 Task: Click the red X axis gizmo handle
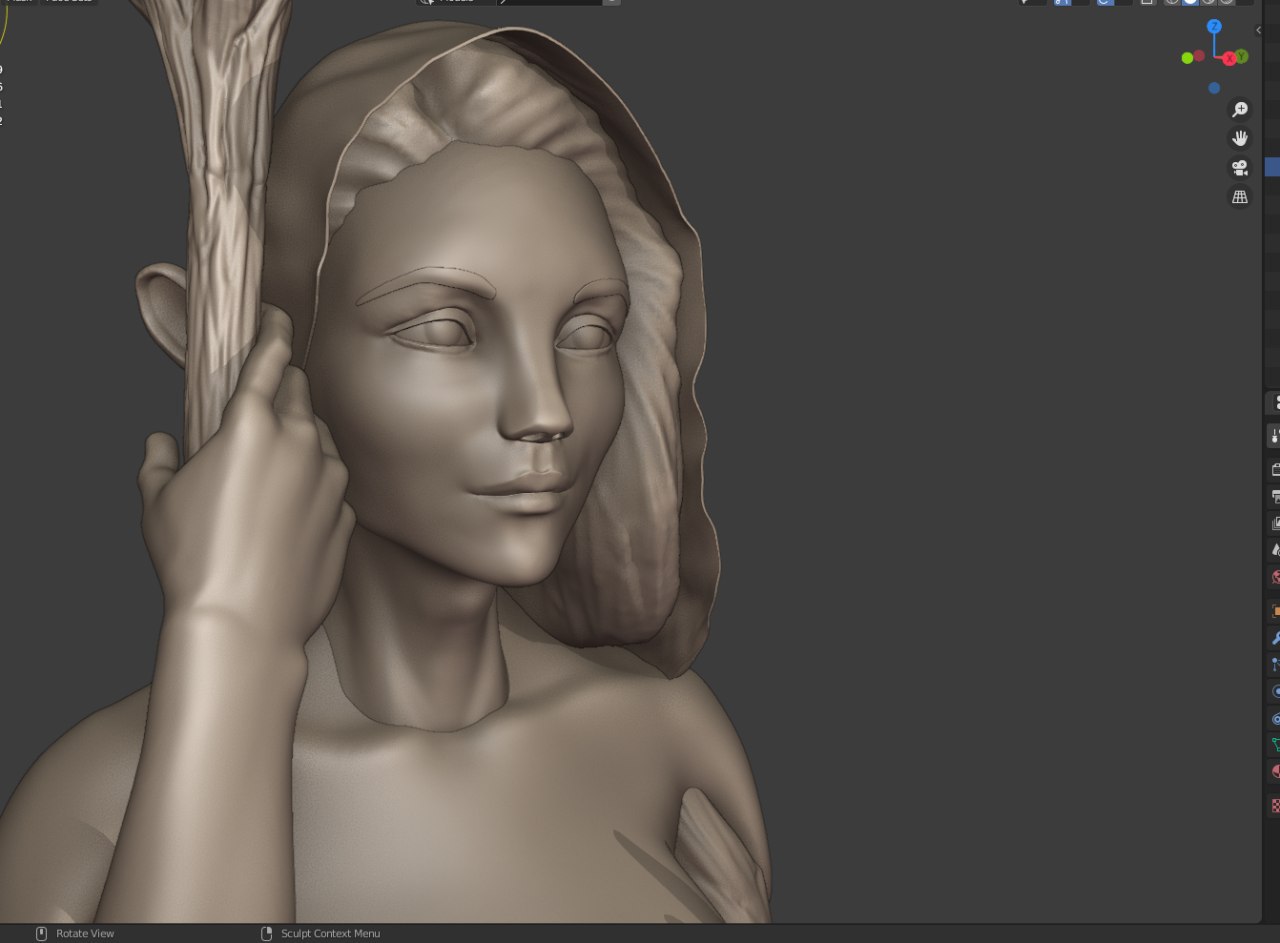point(1229,59)
